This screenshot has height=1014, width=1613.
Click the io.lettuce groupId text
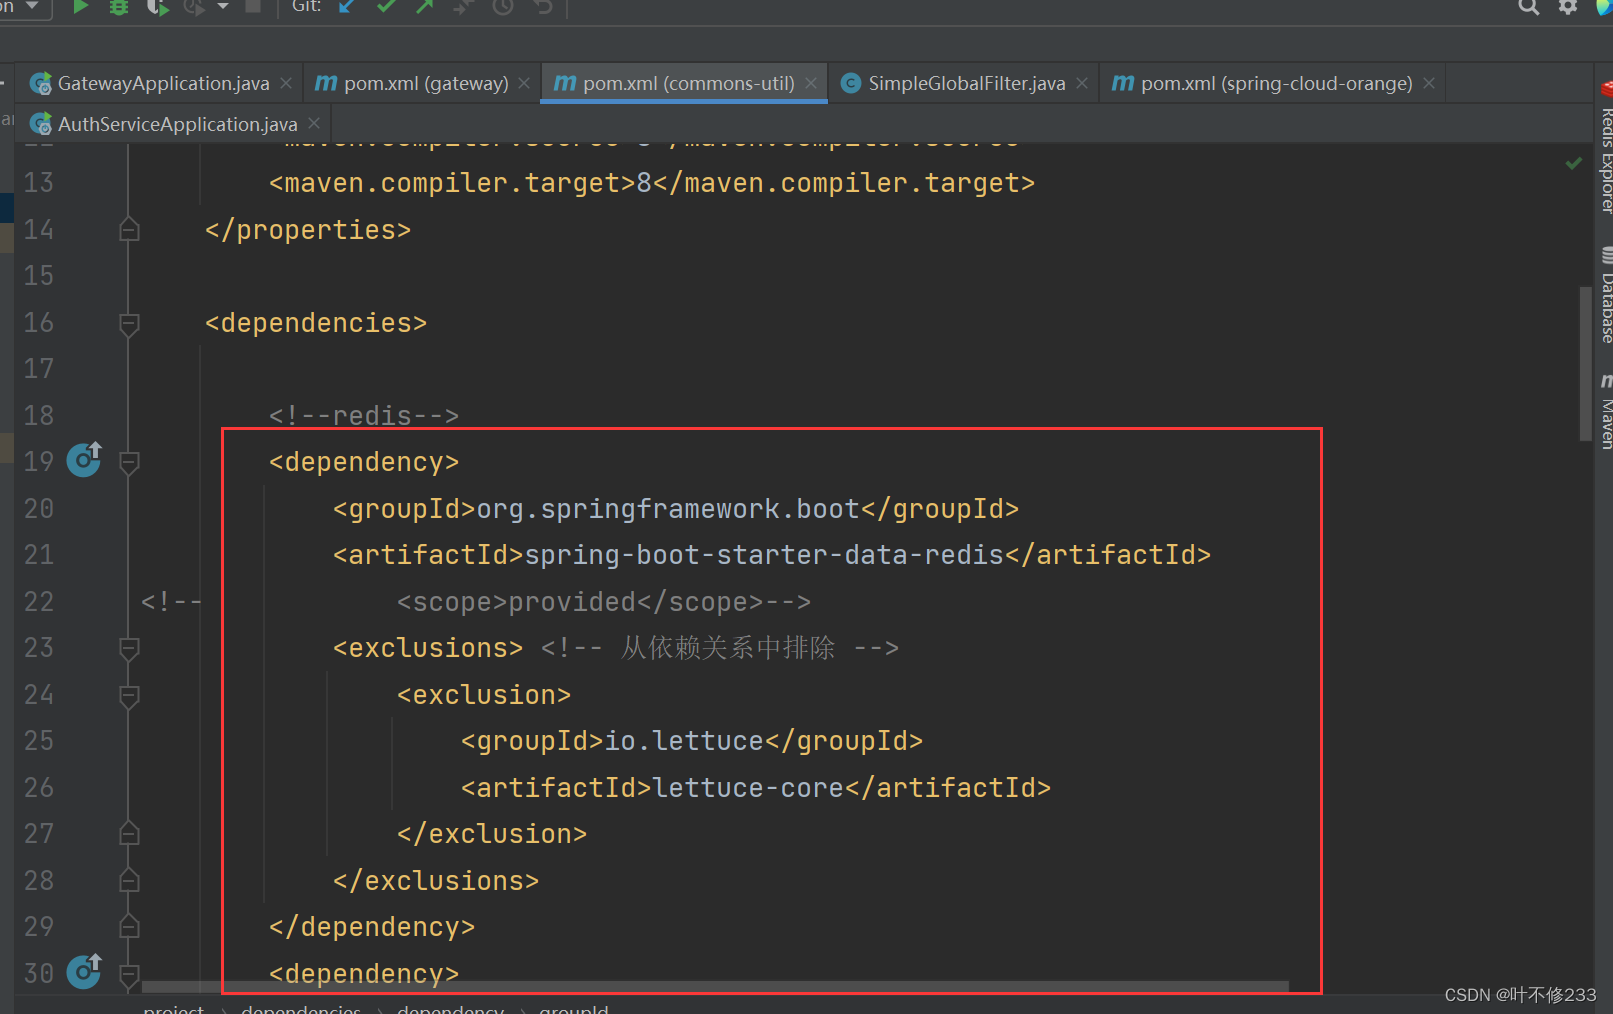click(x=684, y=741)
